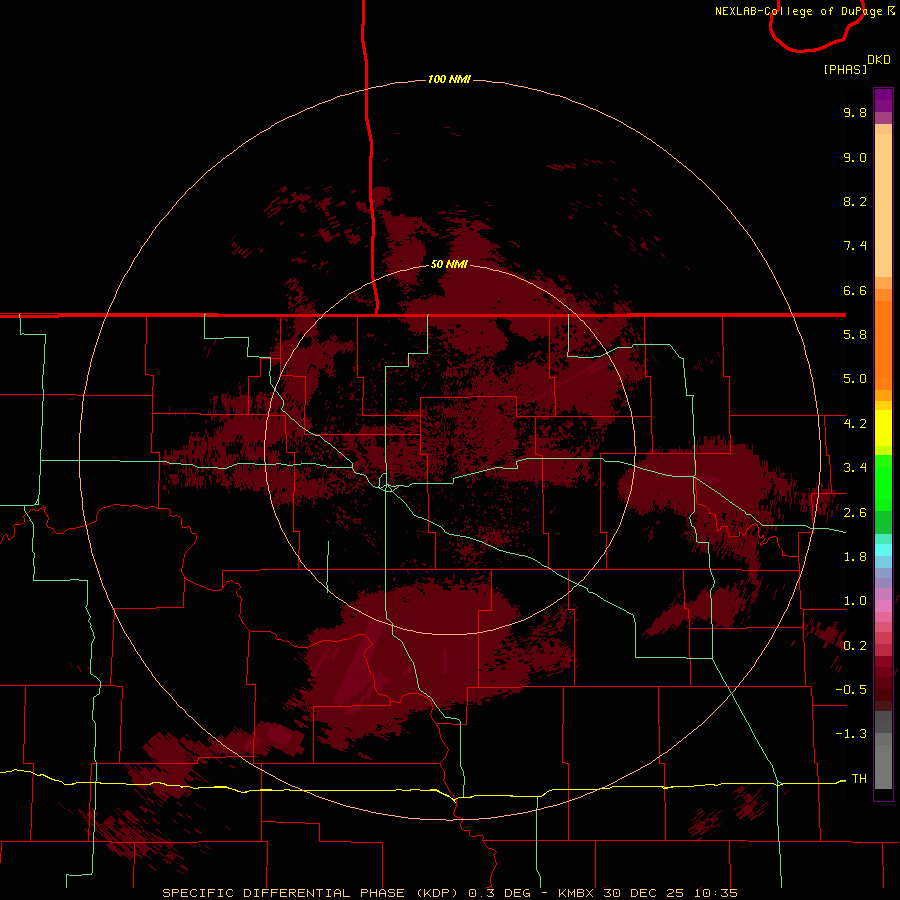900x900 pixels.
Task: Click the orange band of the color scale
Action: [883, 344]
